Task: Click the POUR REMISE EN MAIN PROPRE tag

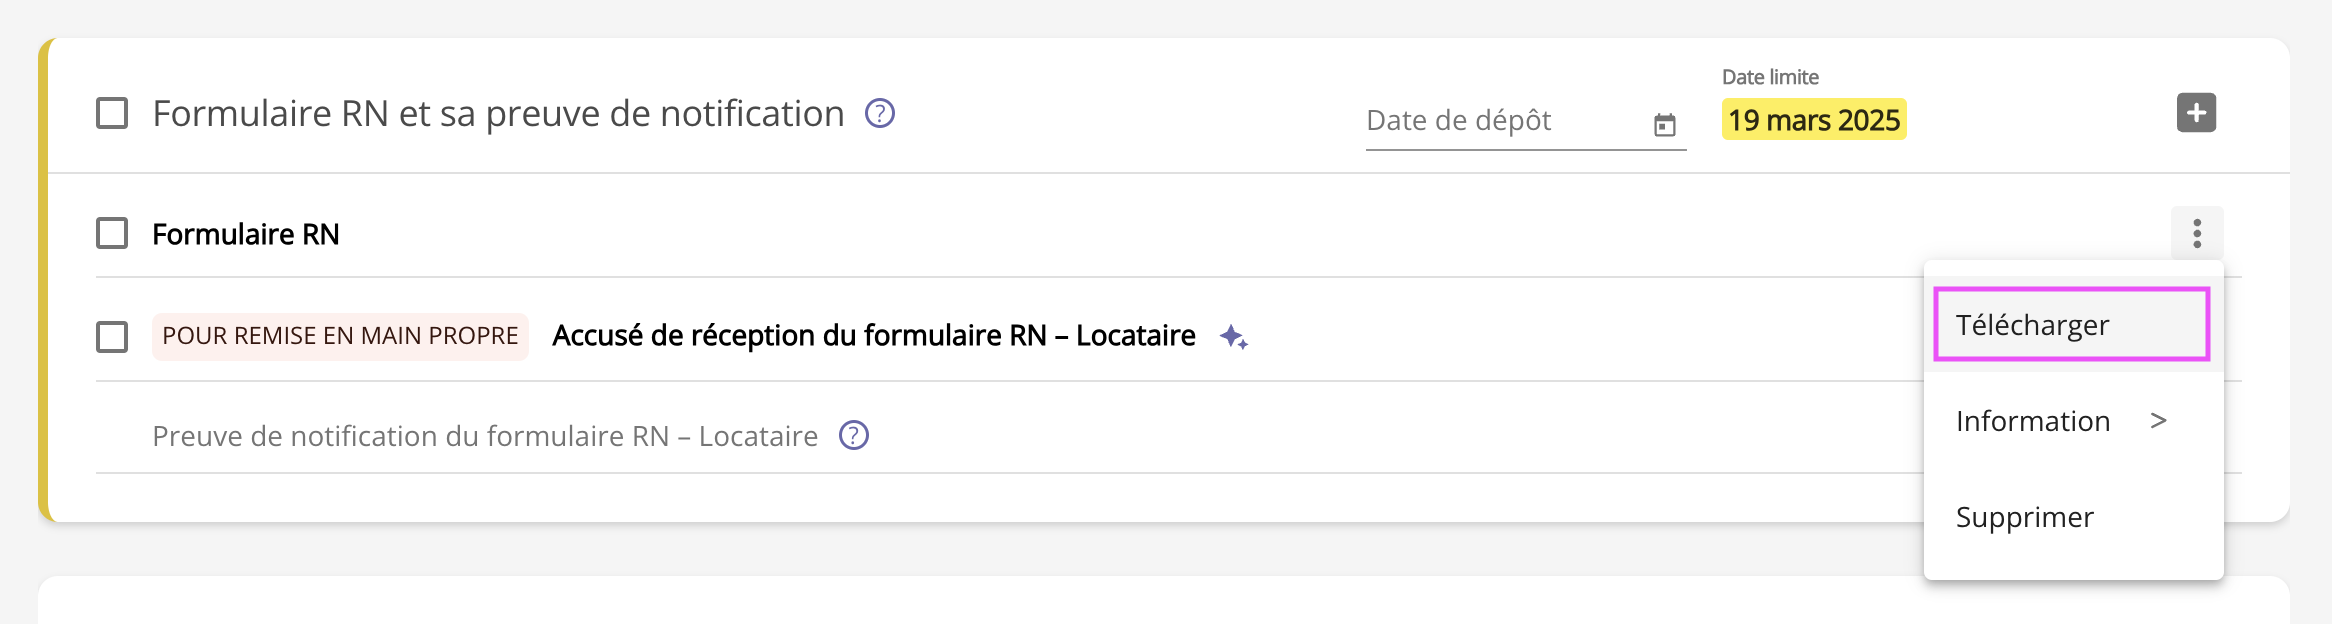Action: click(x=340, y=336)
